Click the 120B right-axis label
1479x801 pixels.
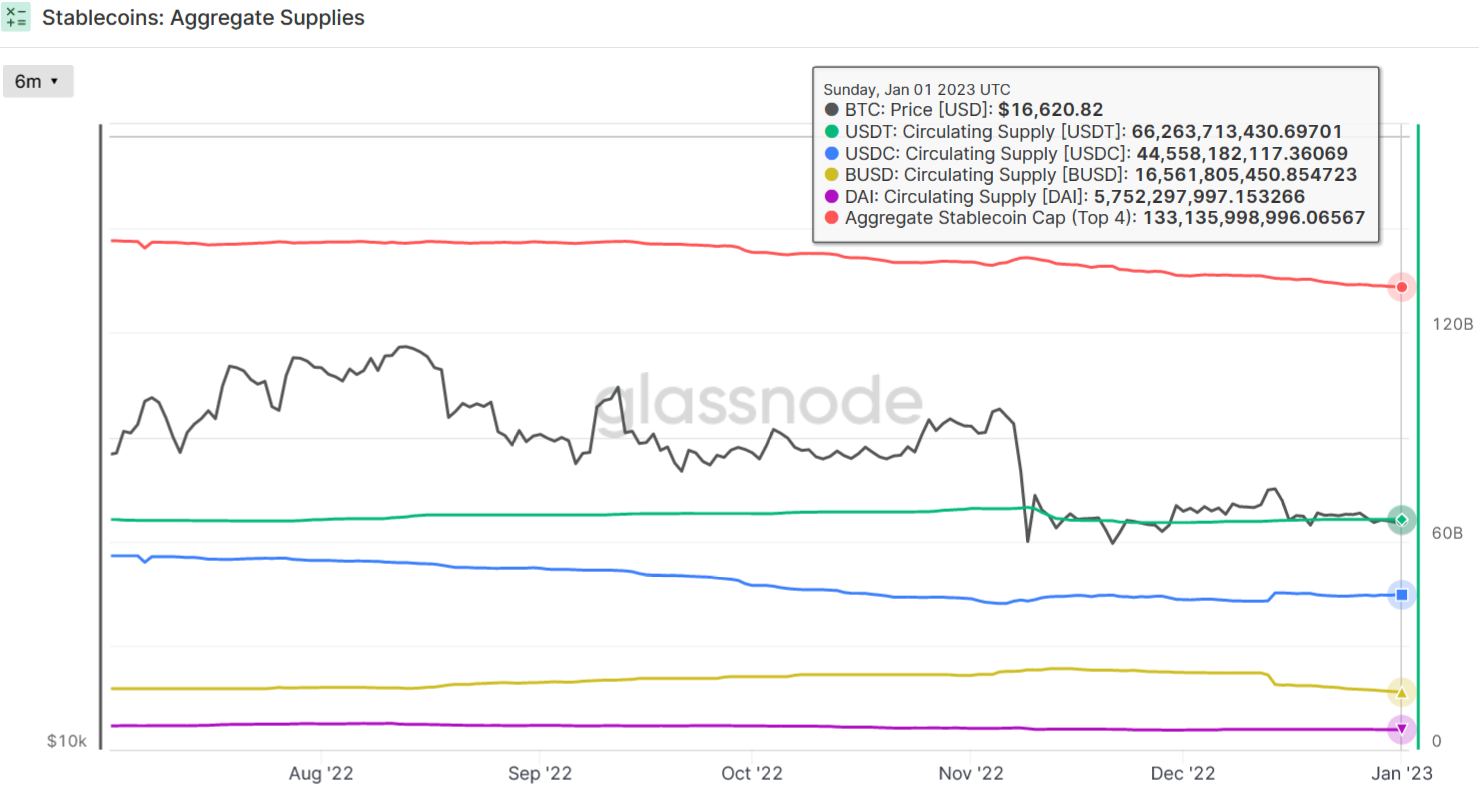pyautogui.click(x=1452, y=325)
